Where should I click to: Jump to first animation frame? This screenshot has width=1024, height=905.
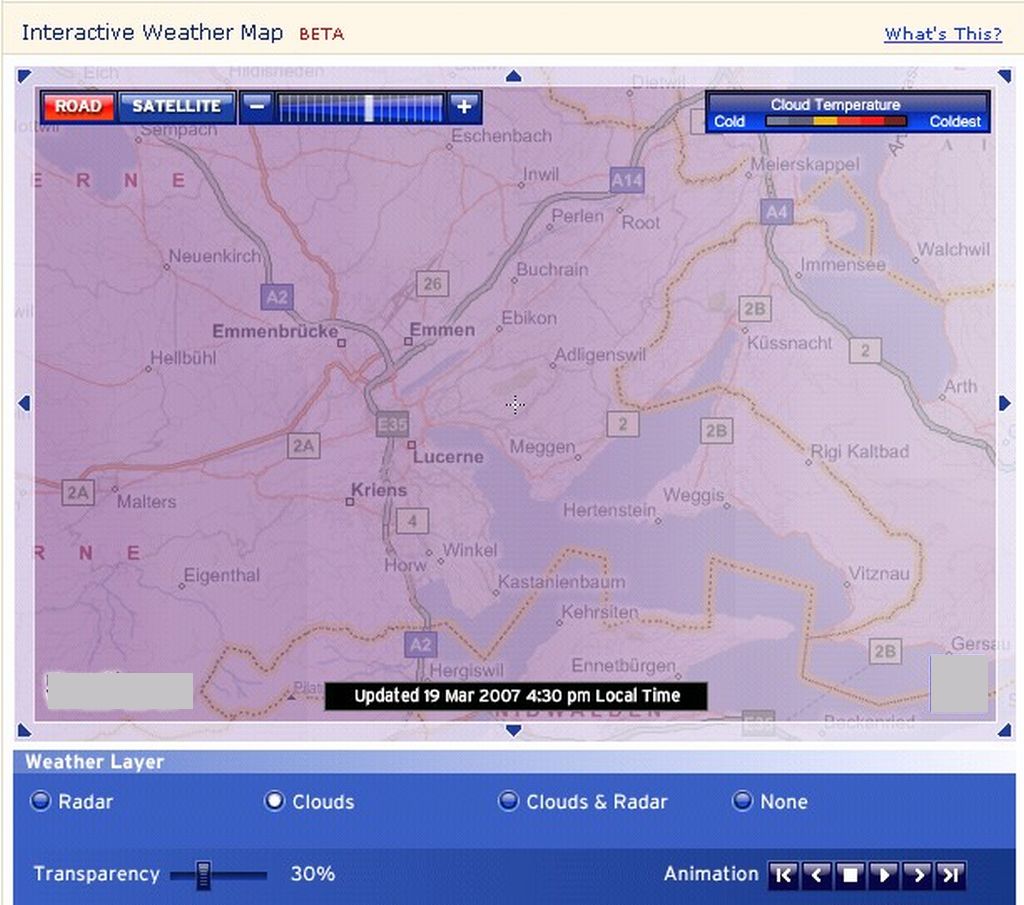(783, 876)
